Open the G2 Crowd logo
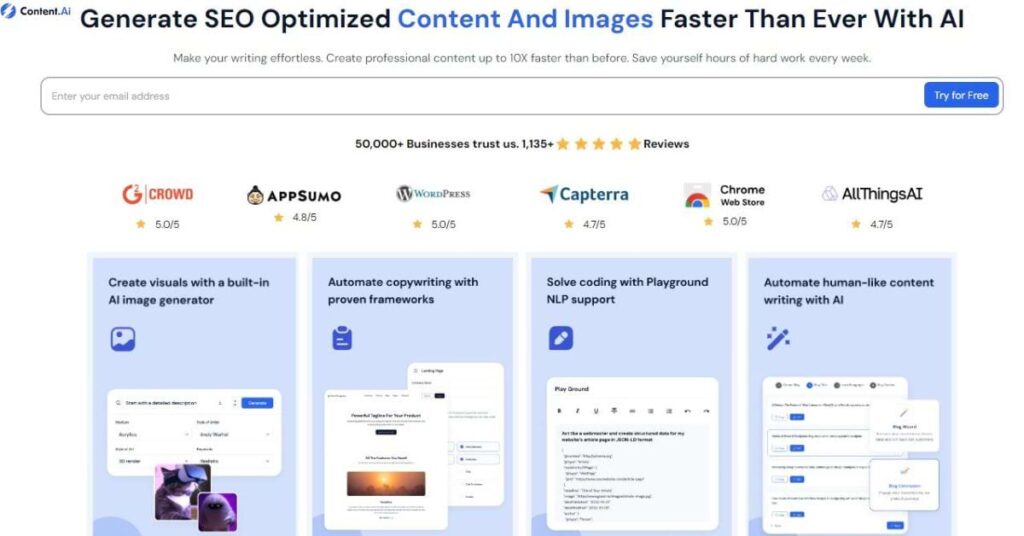 (158, 194)
